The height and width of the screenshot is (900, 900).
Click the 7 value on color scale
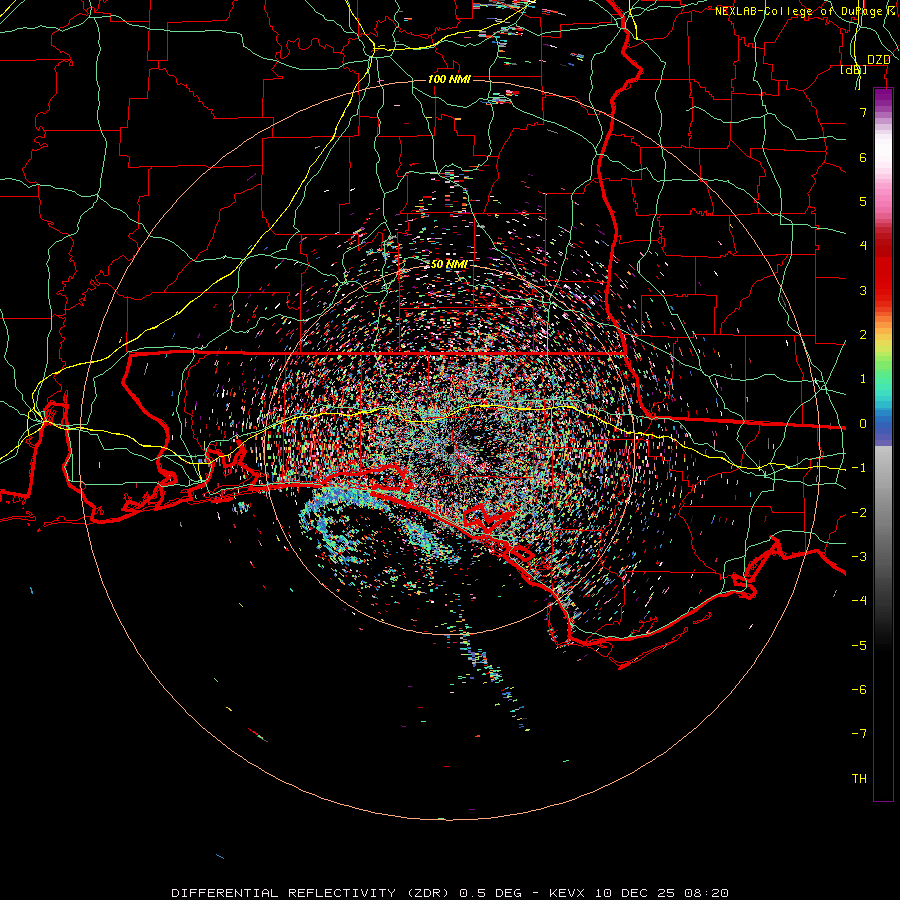[x=863, y=113]
